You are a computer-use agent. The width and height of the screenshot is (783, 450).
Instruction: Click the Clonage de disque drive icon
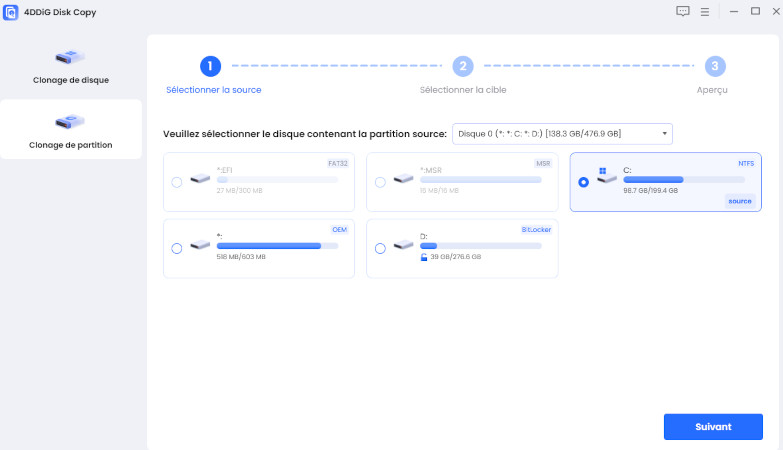coord(70,57)
